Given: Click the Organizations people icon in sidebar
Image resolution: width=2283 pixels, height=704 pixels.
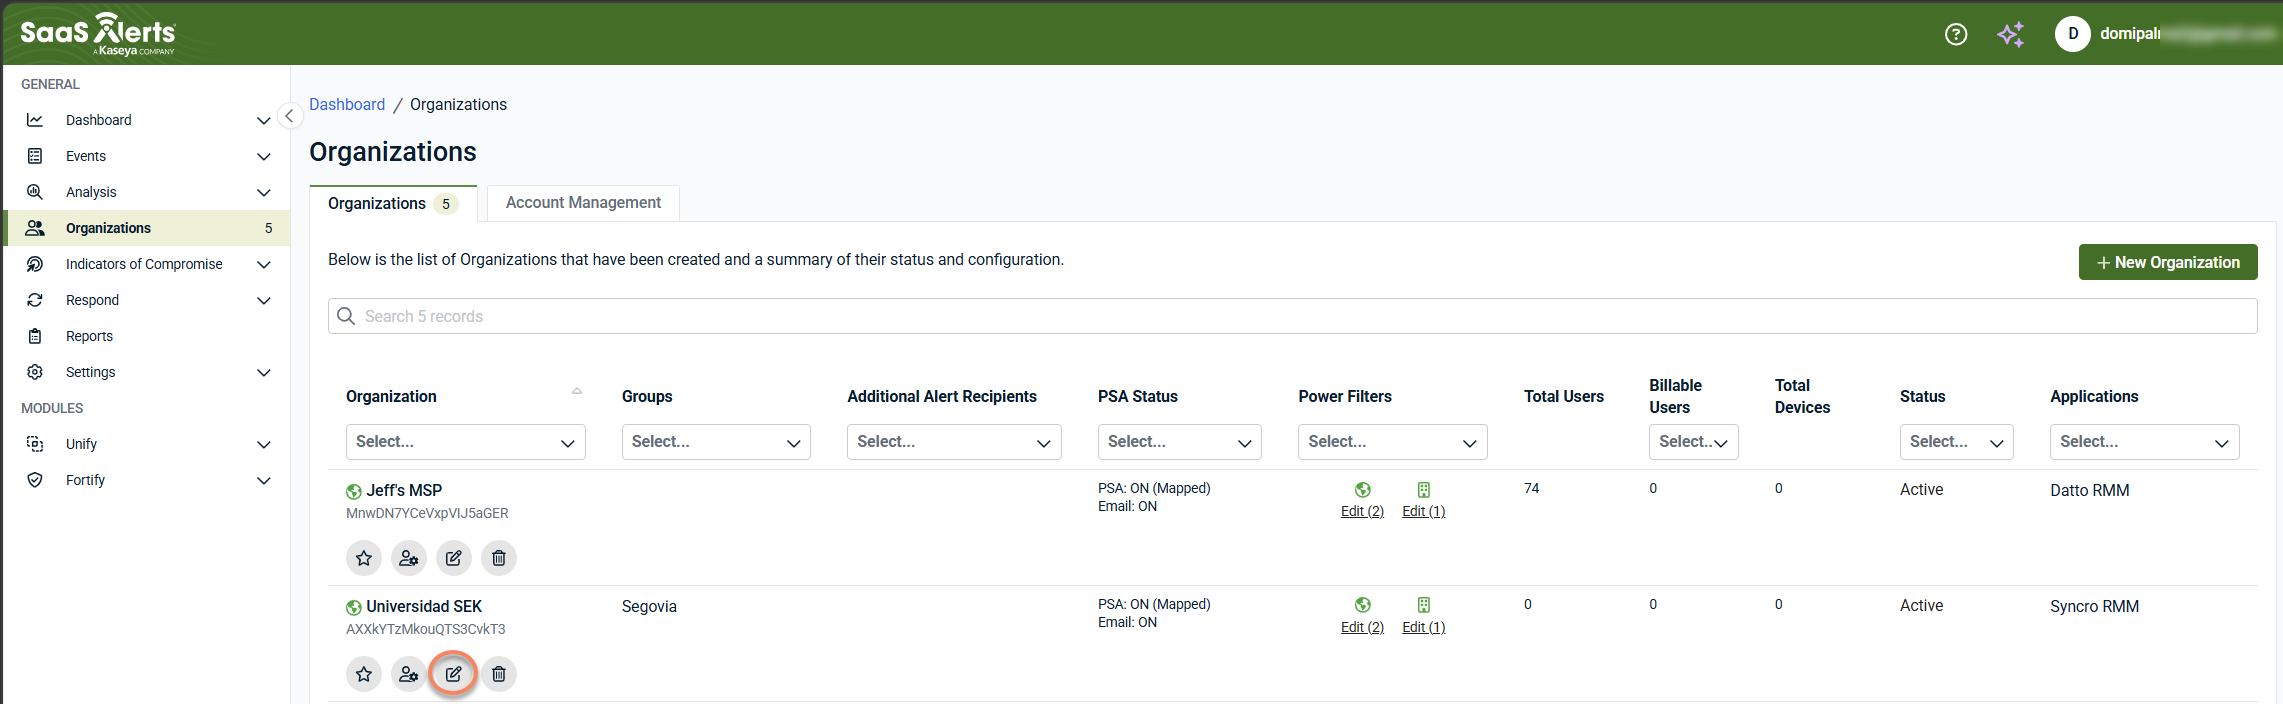Looking at the screenshot, I should click(35, 228).
